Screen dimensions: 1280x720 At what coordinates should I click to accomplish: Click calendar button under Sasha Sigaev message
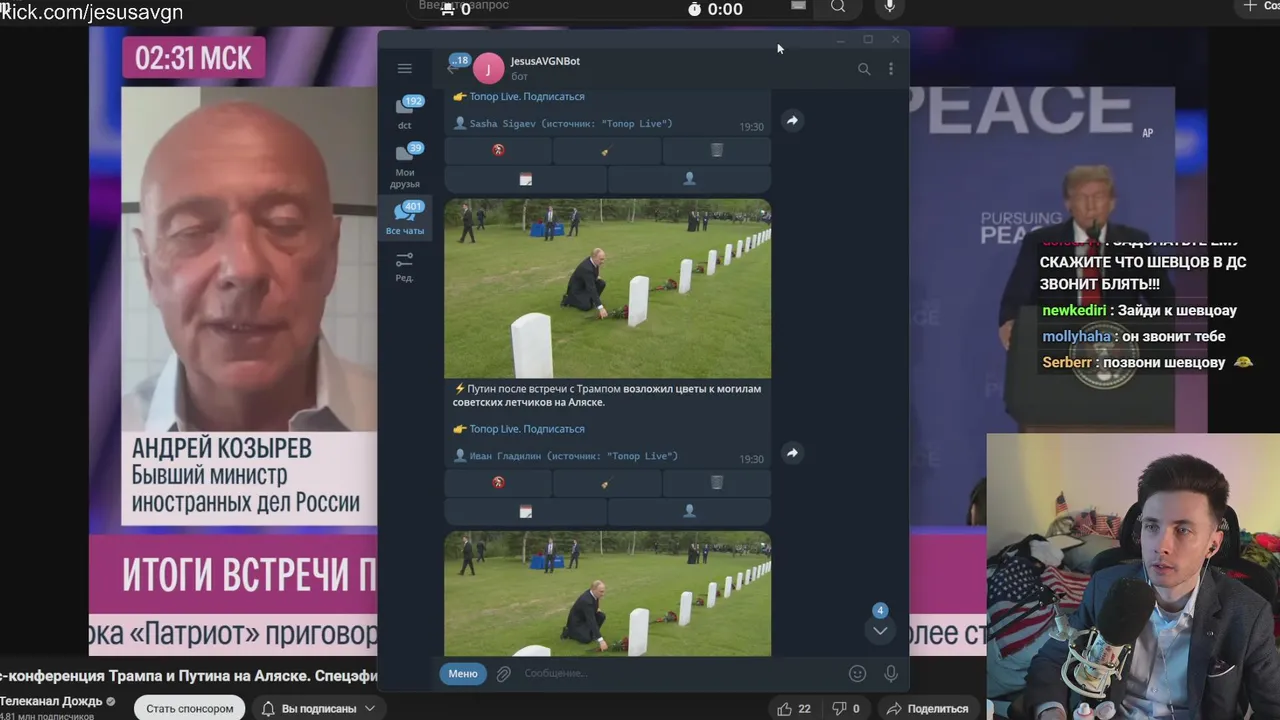[x=526, y=178]
